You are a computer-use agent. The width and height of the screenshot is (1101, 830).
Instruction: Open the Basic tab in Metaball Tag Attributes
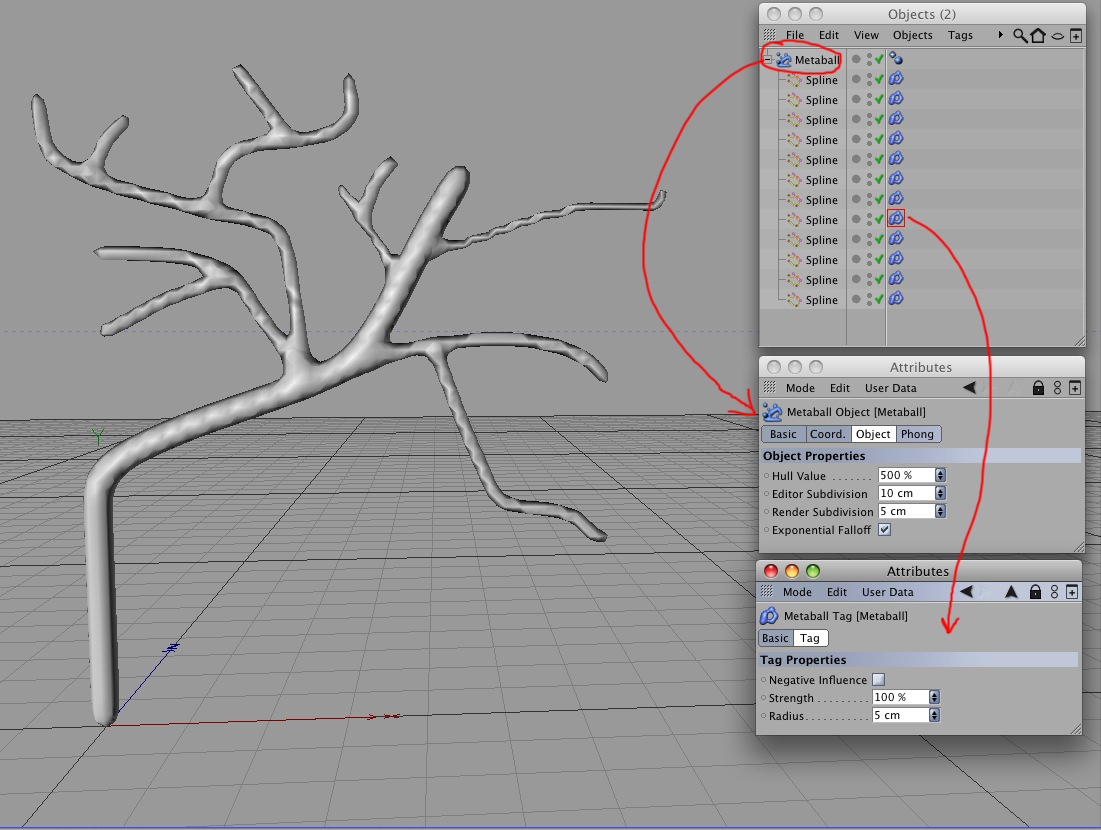coord(775,638)
